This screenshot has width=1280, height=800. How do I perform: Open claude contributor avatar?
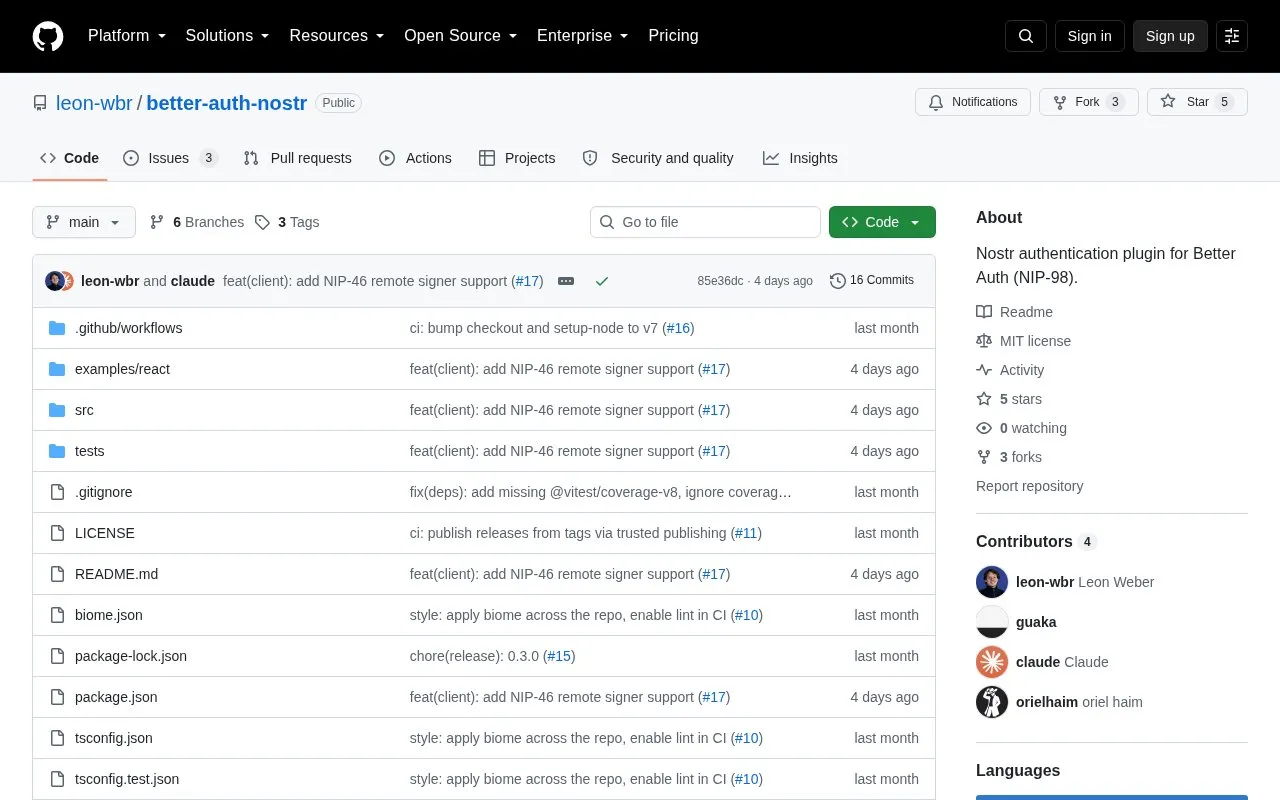click(992, 662)
